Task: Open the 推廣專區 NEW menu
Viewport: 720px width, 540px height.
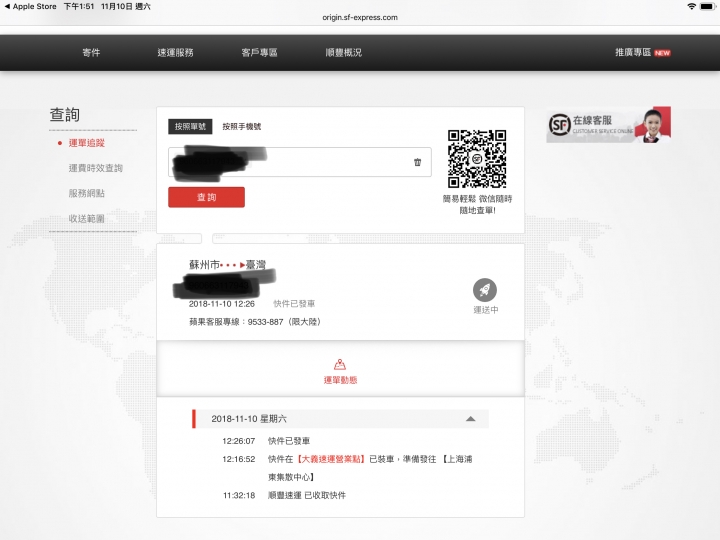Action: (642, 52)
